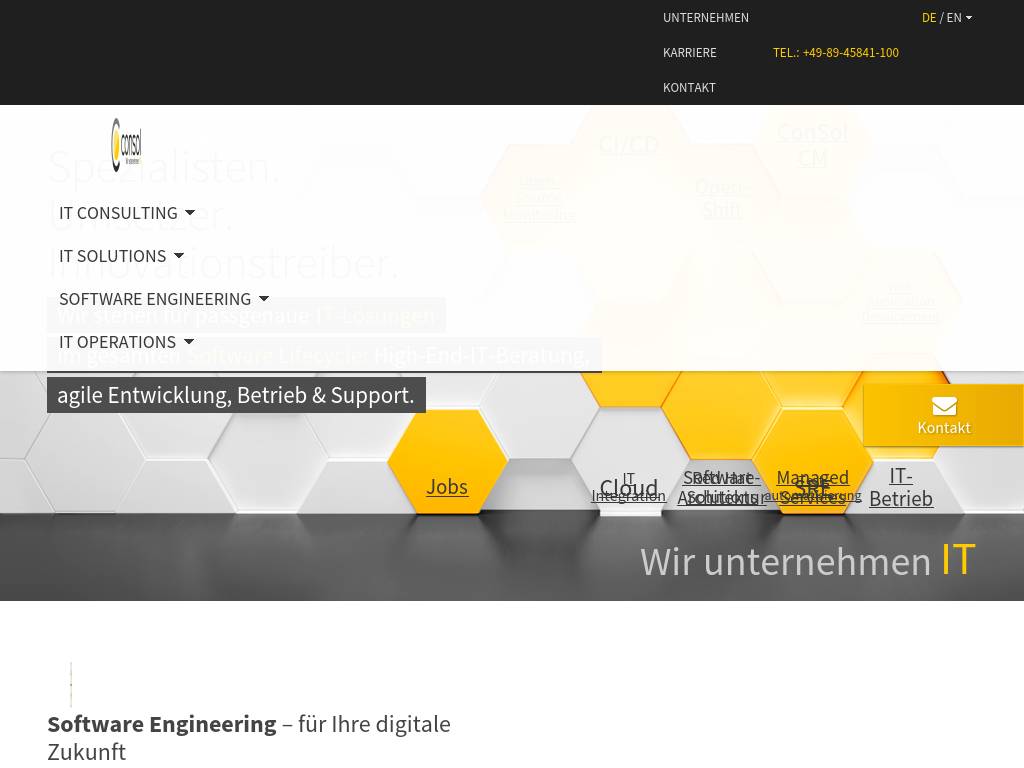Click the ConSol CM hexagon link

[812, 145]
